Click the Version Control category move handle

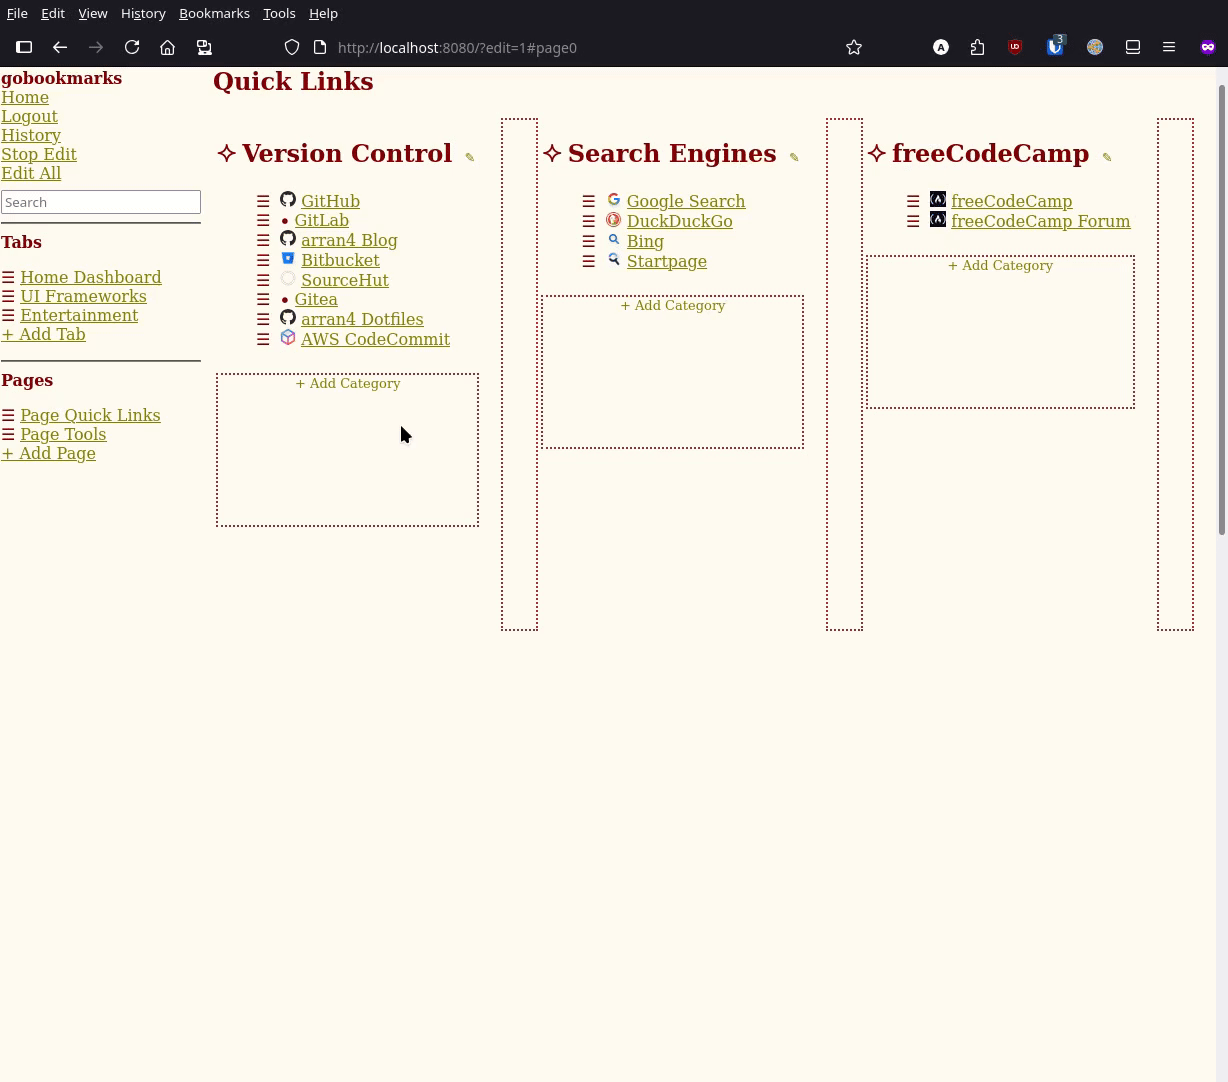227,153
